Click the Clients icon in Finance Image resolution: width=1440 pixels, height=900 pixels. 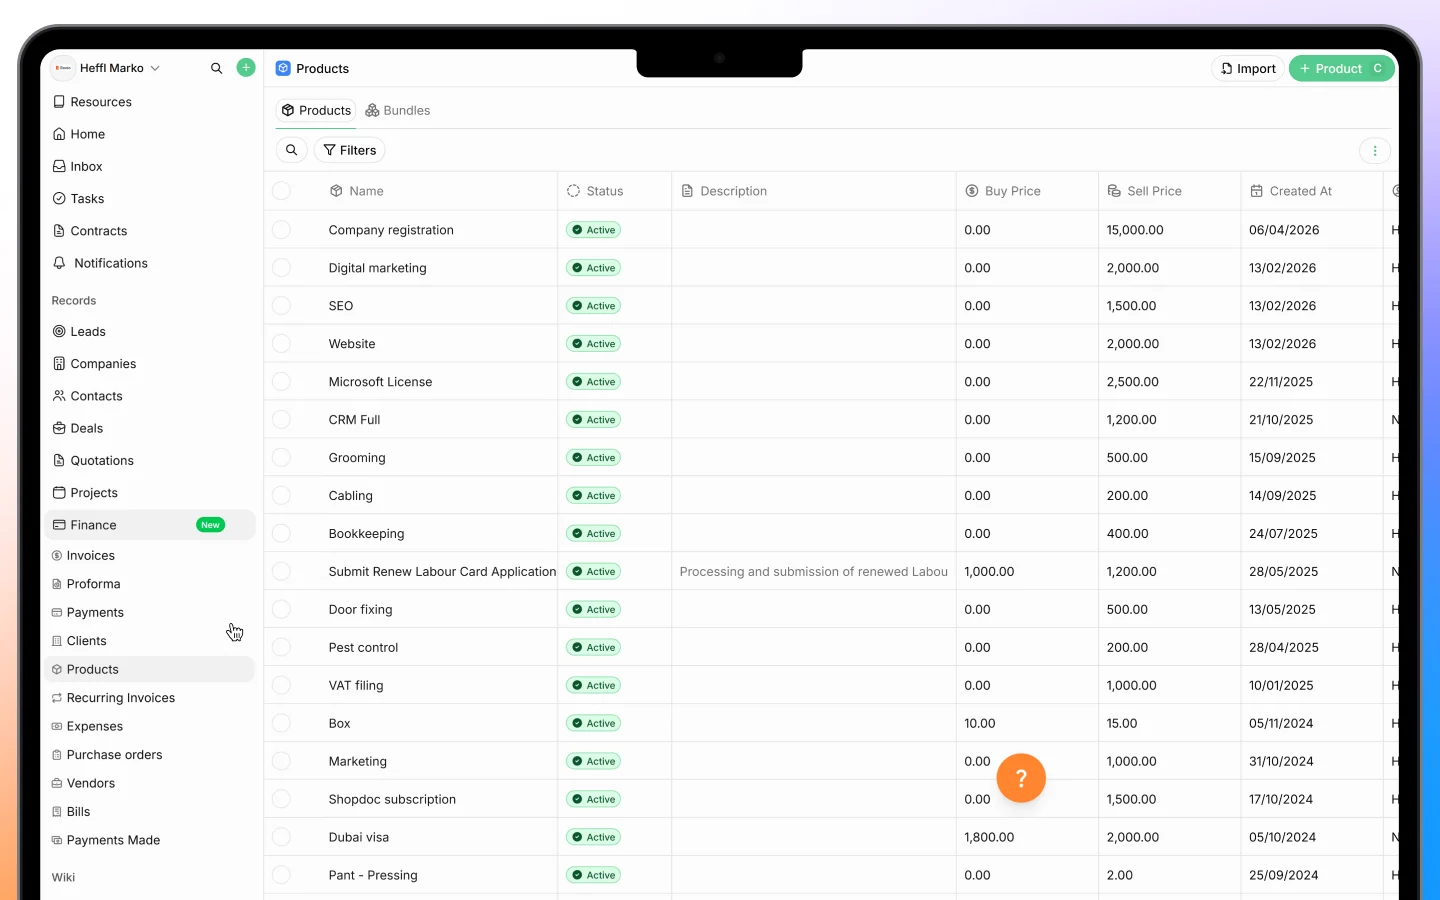point(57,641)
